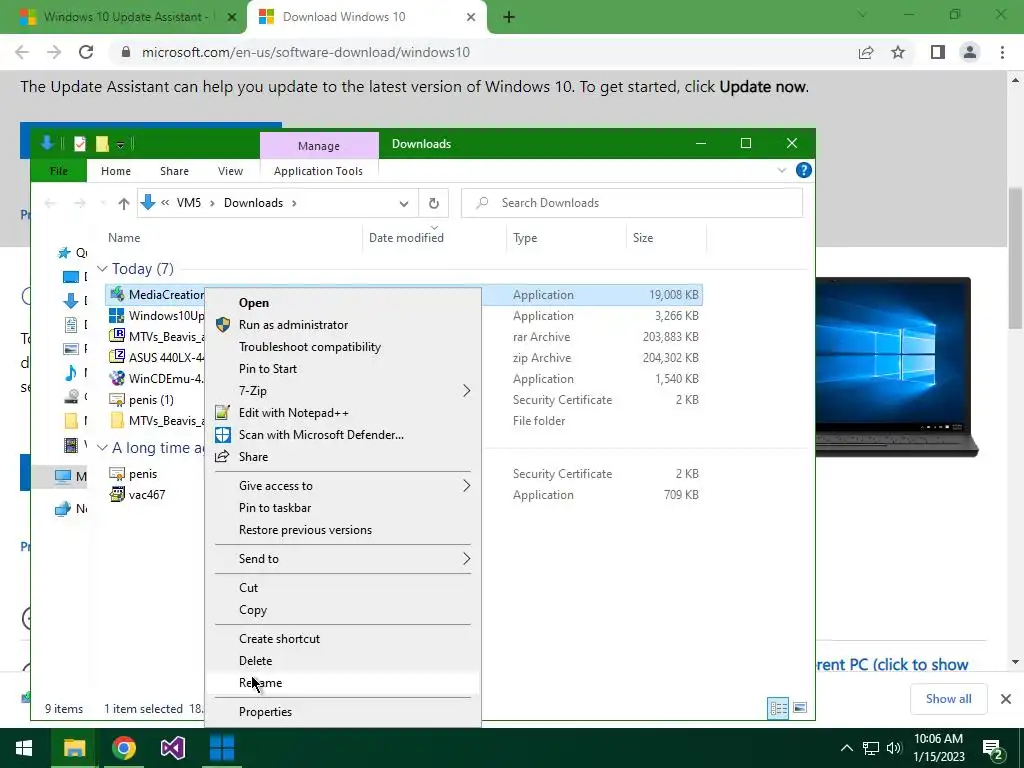Open Customize Quick Access Toolbar dropdown

pos(120,145)
